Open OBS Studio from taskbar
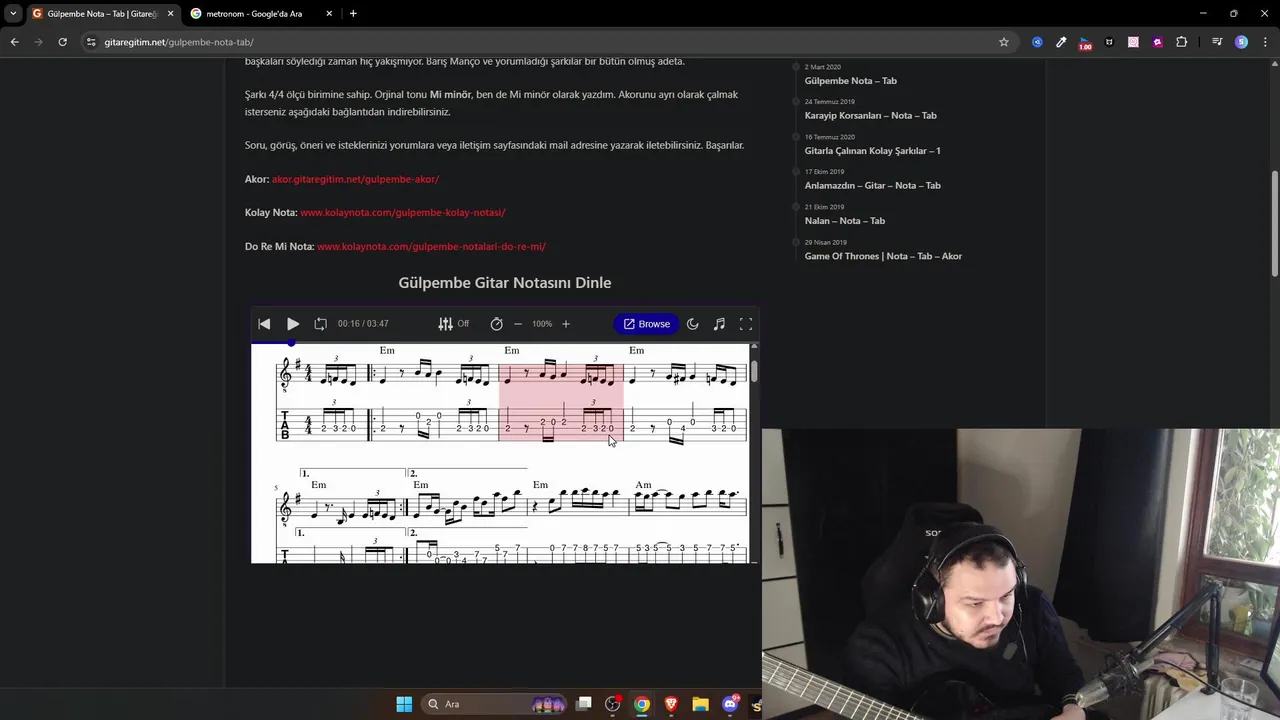 [613, 704]
